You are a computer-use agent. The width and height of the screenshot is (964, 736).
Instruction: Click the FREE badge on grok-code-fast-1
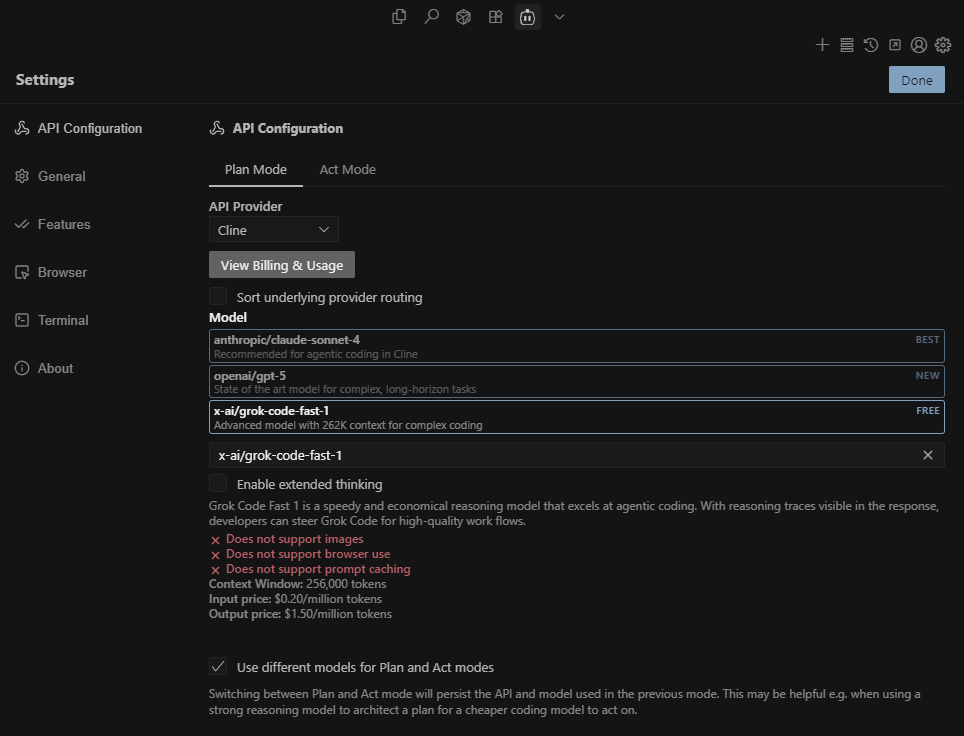pyautogui.click(x=928, y=411)
